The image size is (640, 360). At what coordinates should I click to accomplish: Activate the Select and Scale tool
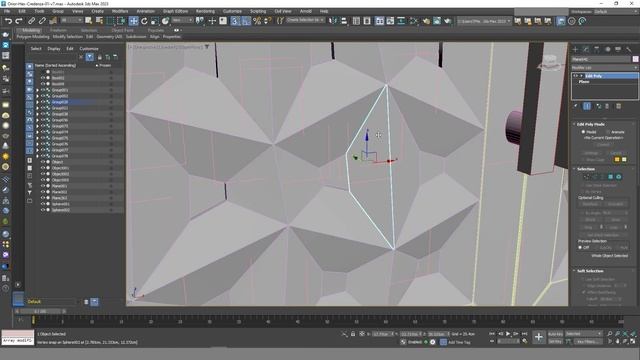[x=155, y=21]
